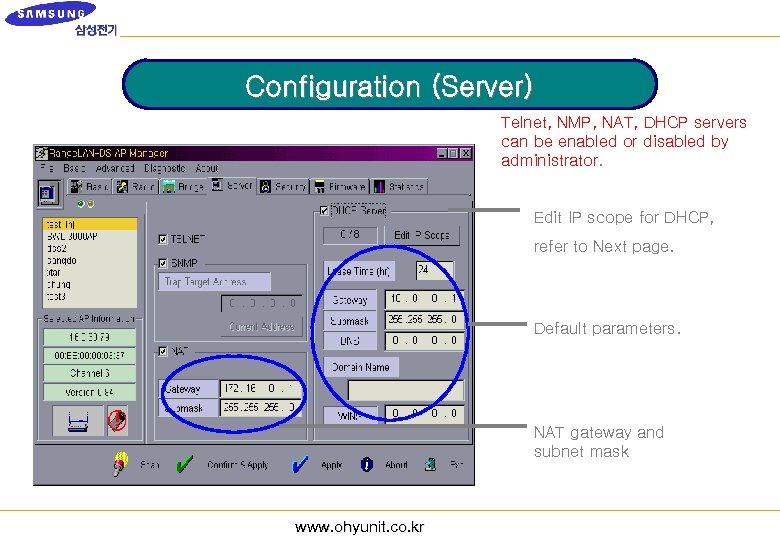Click the Exit door icon
Screen dimensions: 780x540
(431, 464)
